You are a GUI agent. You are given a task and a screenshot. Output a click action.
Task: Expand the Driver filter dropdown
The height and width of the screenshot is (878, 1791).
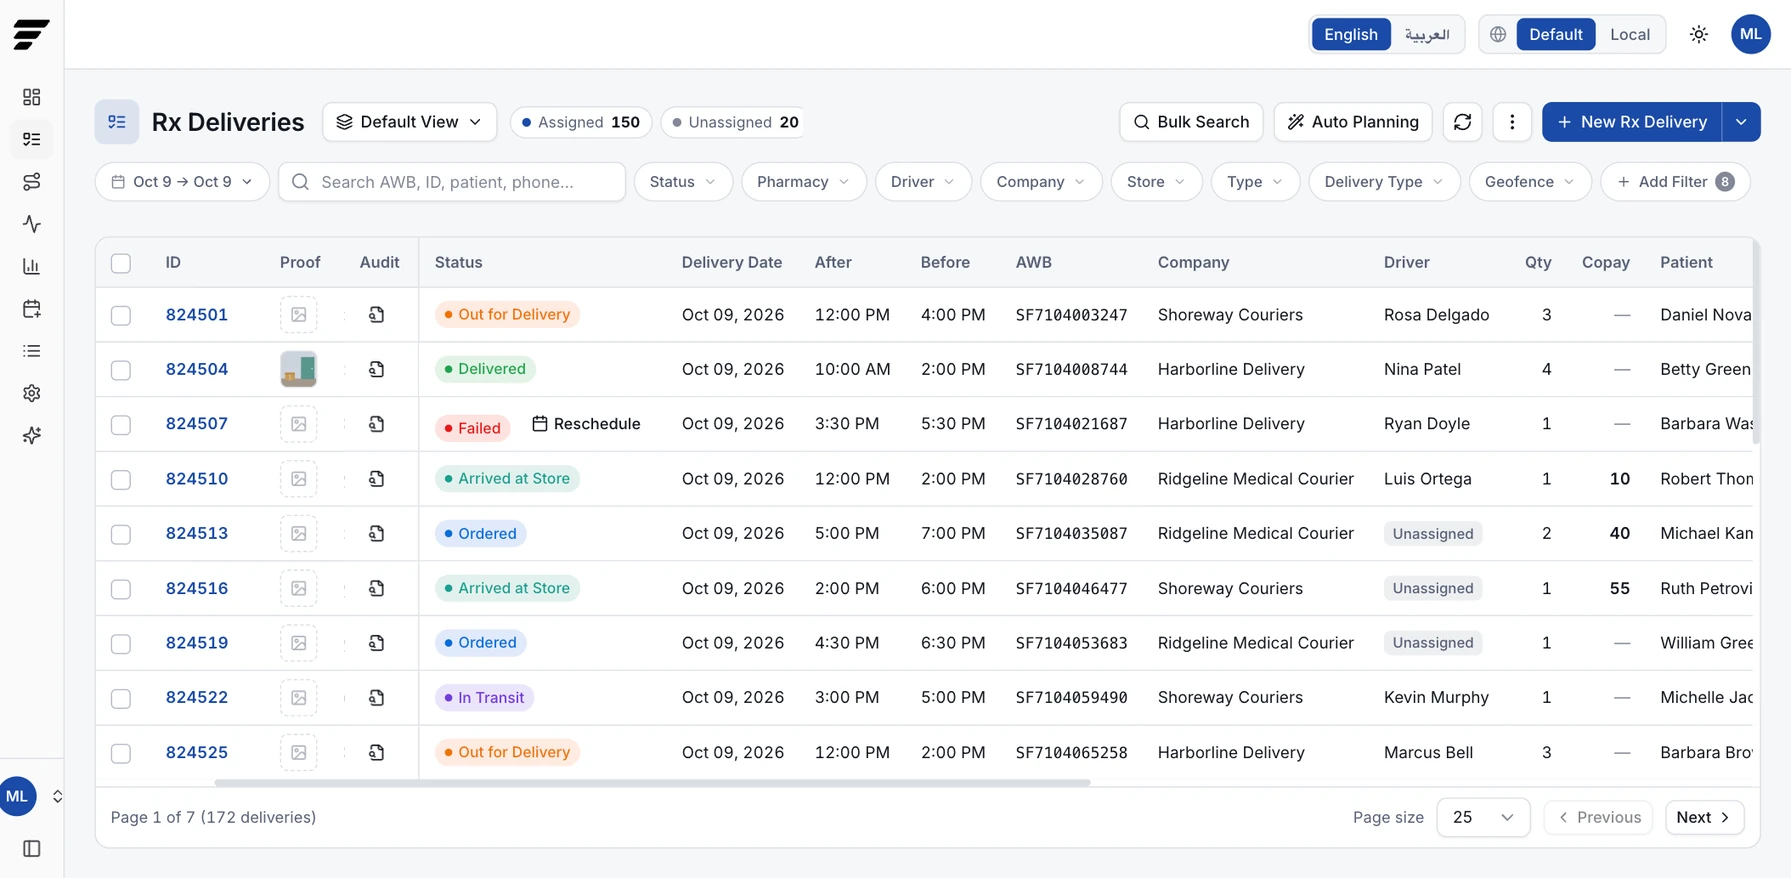(x=923, y=182)
